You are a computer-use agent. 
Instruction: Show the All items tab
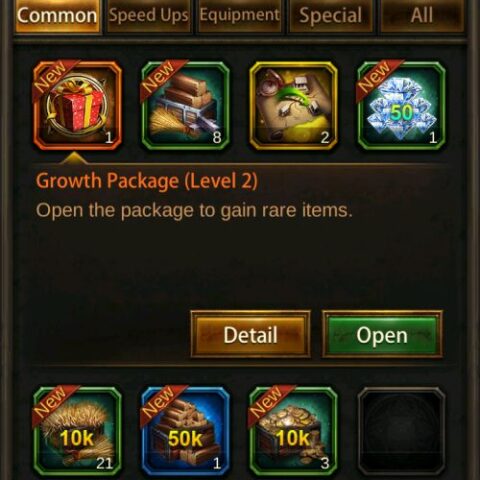(x=422, y=16)
